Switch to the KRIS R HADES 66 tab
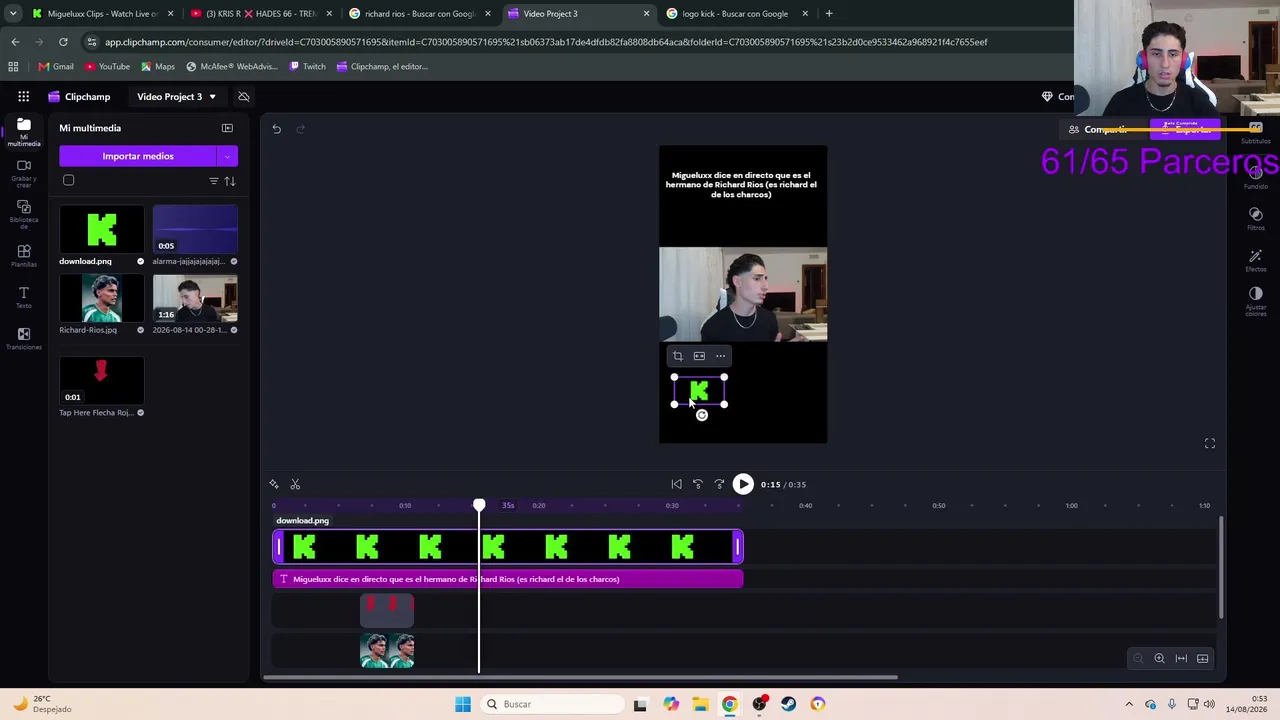 coord(261,14)
